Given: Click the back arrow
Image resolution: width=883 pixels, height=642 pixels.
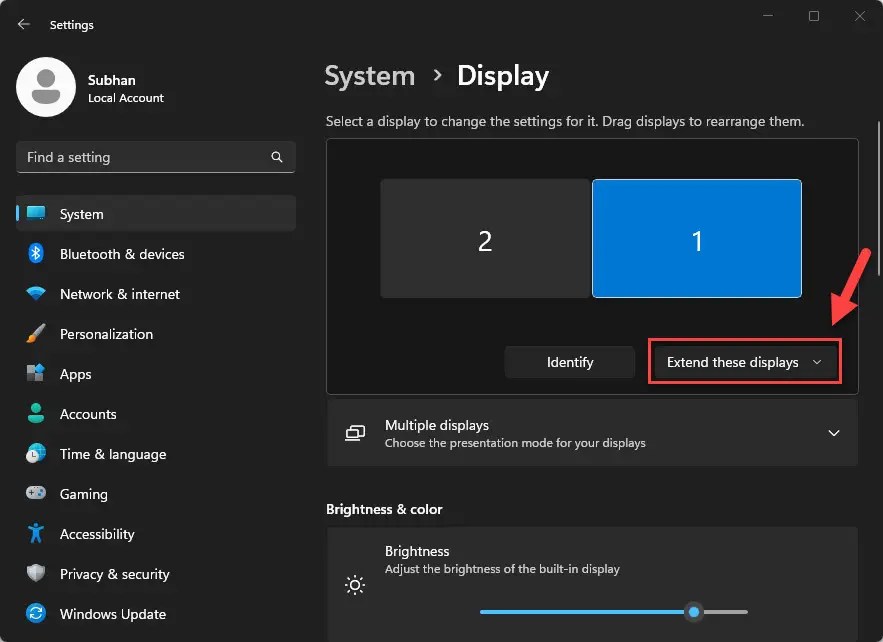Looking at the screenshot, I should (x=22, y=24).
